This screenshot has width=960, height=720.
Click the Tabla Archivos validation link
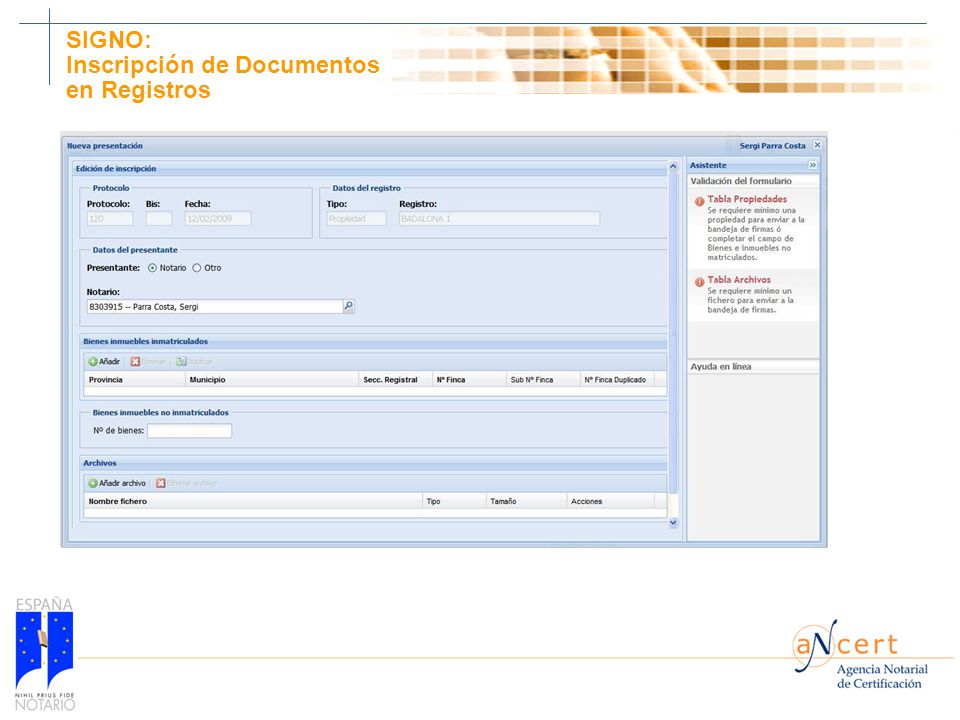pyautogui.click(x=739, y=280)
